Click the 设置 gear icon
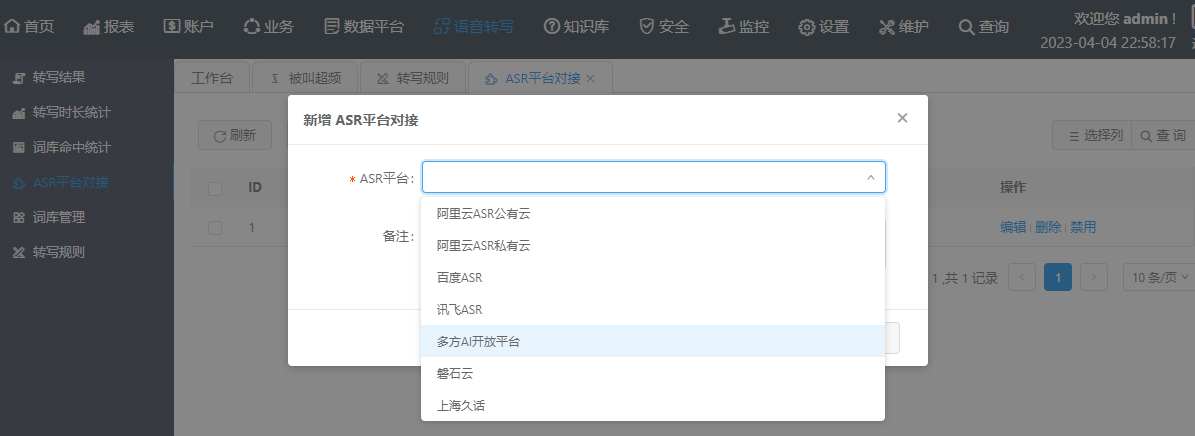 (x=806, y=27)
